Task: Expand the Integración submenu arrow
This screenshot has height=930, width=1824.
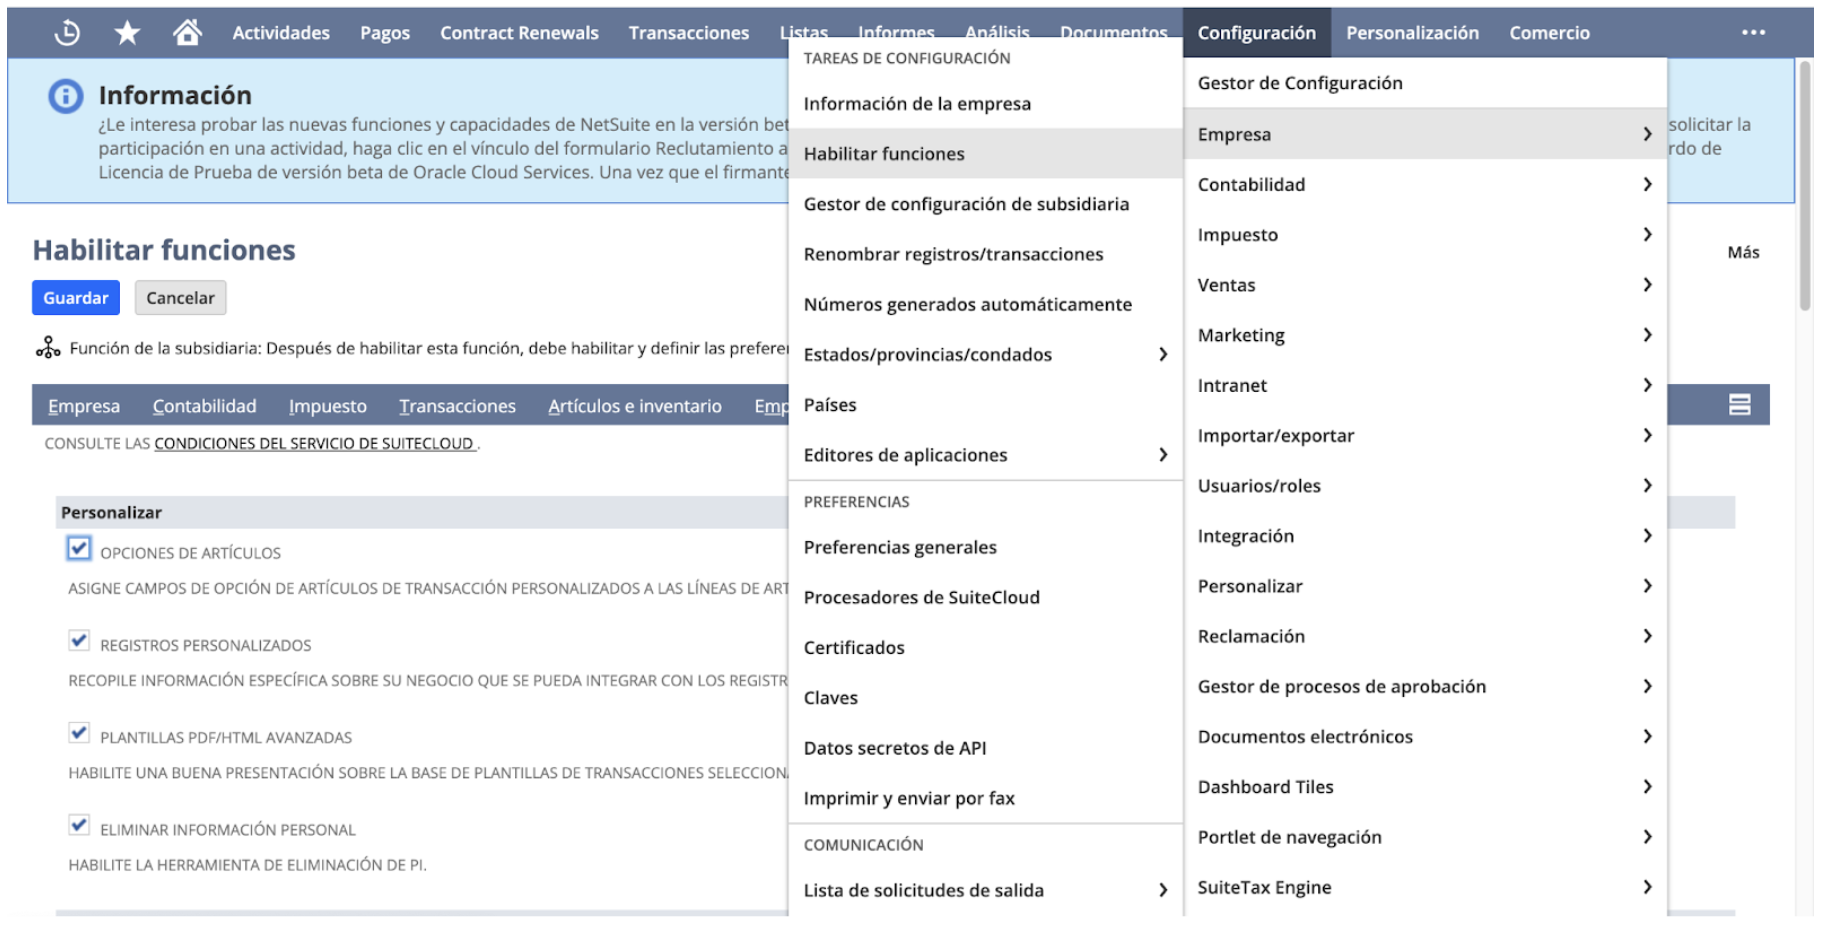Action: [x=1647, y=536]
